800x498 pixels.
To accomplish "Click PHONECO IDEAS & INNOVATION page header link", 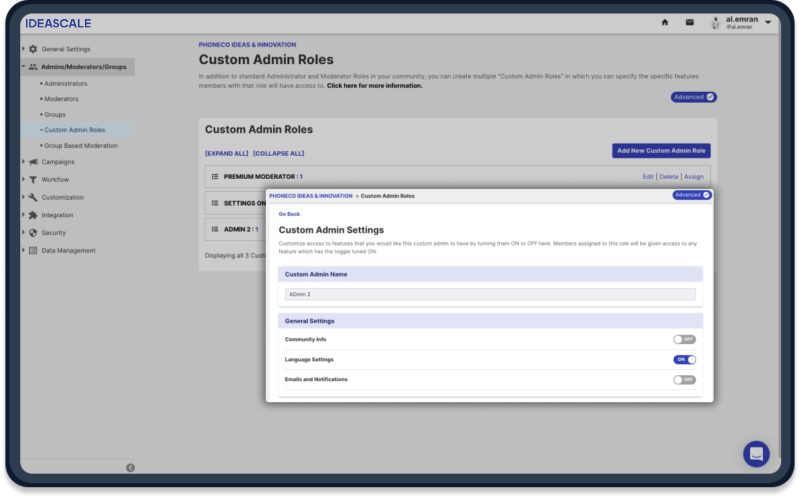I will tap(247, 45).
